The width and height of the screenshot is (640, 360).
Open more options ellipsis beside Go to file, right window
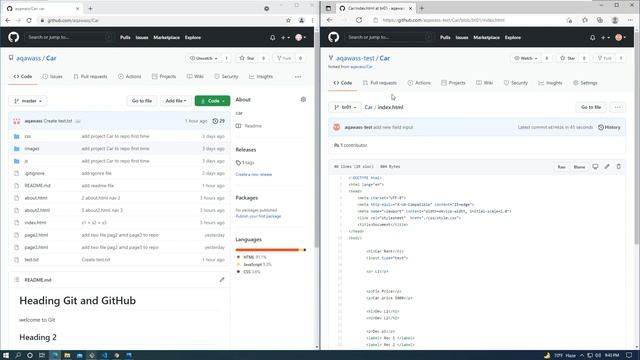[x=618, y=107]
